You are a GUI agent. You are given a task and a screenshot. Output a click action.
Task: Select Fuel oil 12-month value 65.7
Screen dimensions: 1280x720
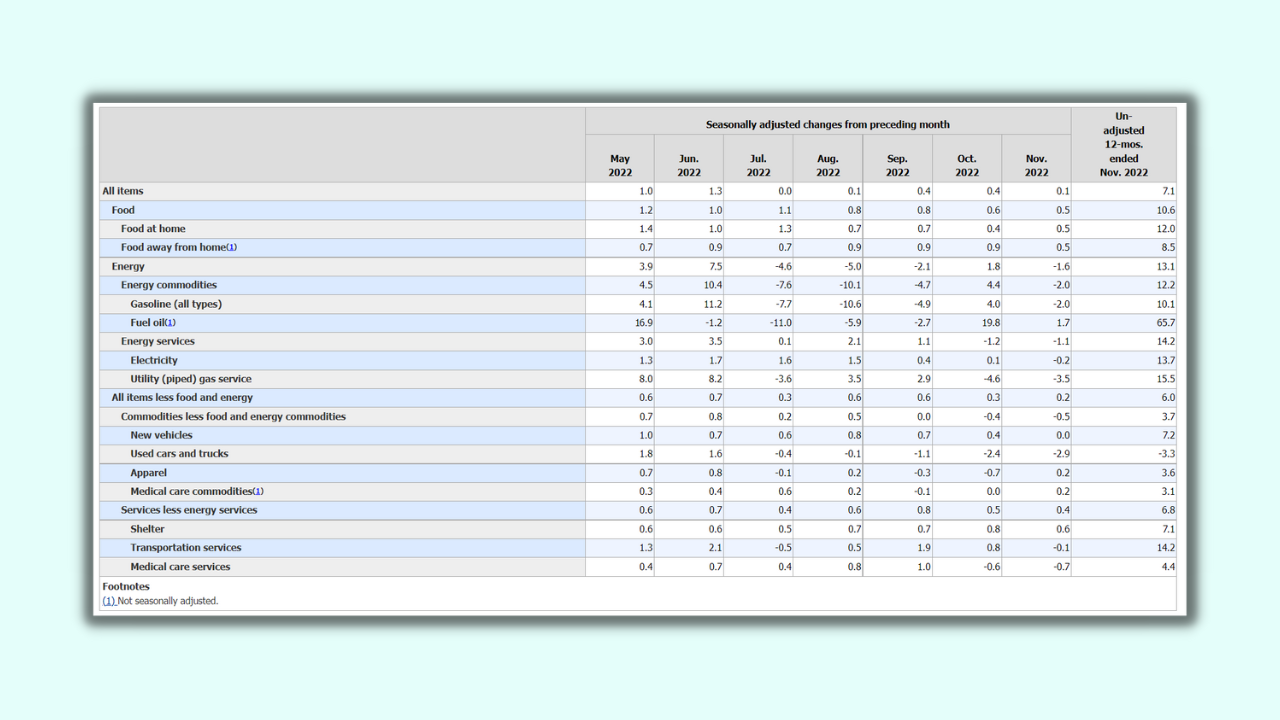(x=1164, y=323)
